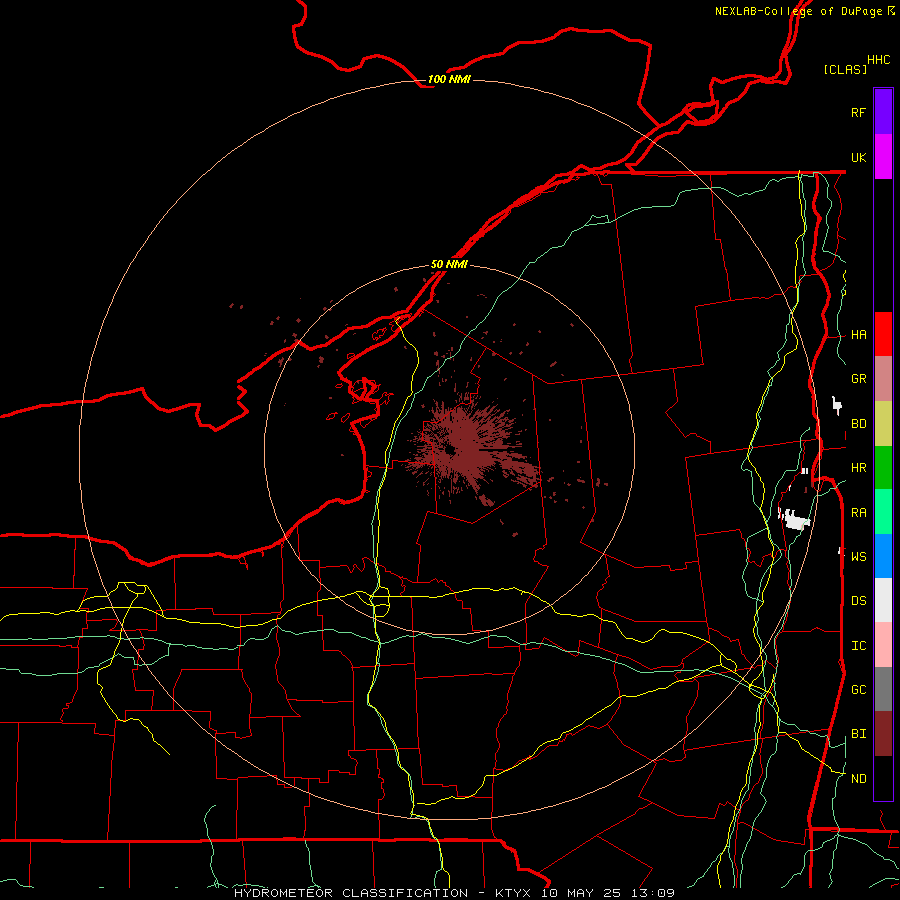Viewport: 900px width, 900px height.
Task: Select the GR legend label
Action: 858,379
